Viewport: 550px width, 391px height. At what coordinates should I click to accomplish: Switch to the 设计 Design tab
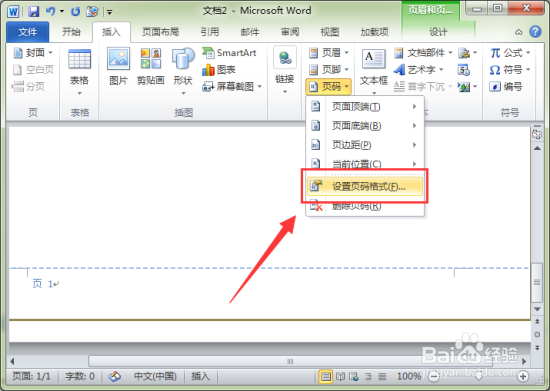(438, 32)
